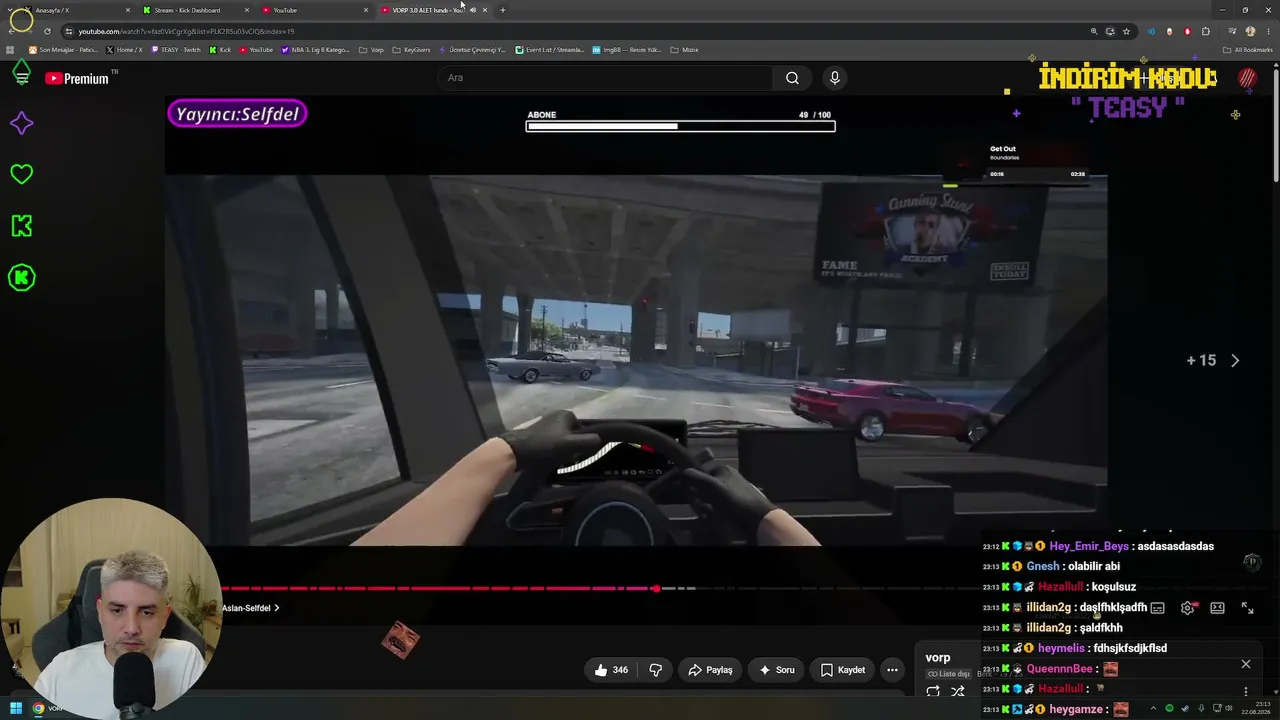
Task: Mute the VORP 3.0 tab audio
Action: 473,10
